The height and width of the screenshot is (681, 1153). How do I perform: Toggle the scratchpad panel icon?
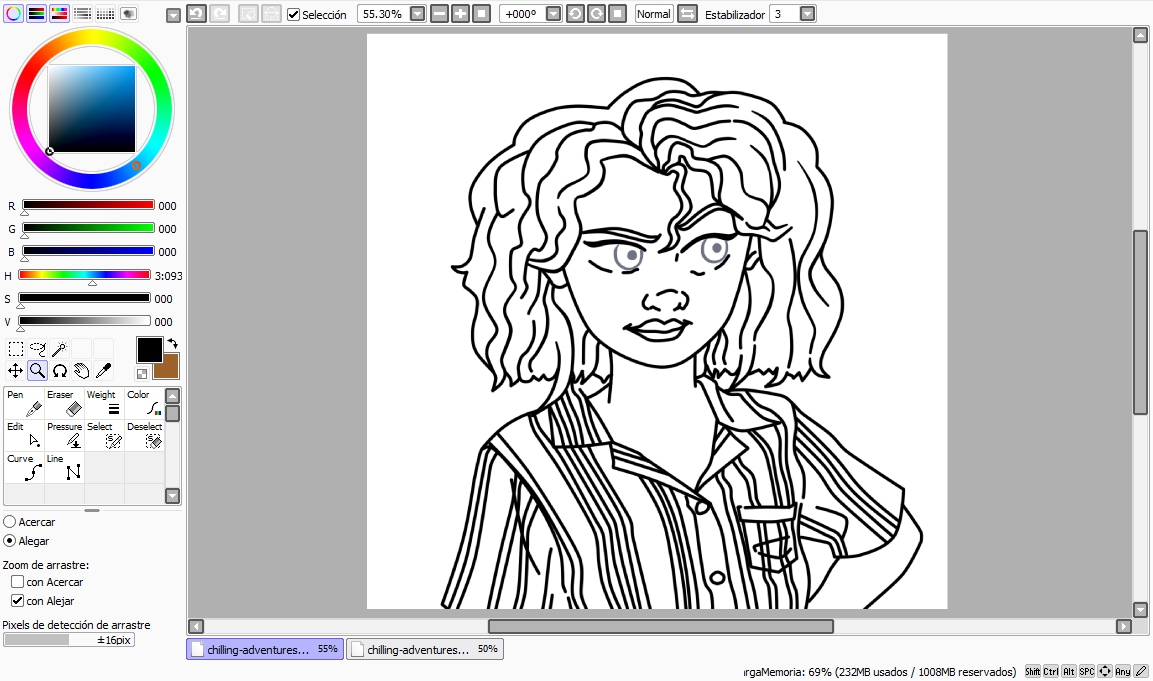129,13
